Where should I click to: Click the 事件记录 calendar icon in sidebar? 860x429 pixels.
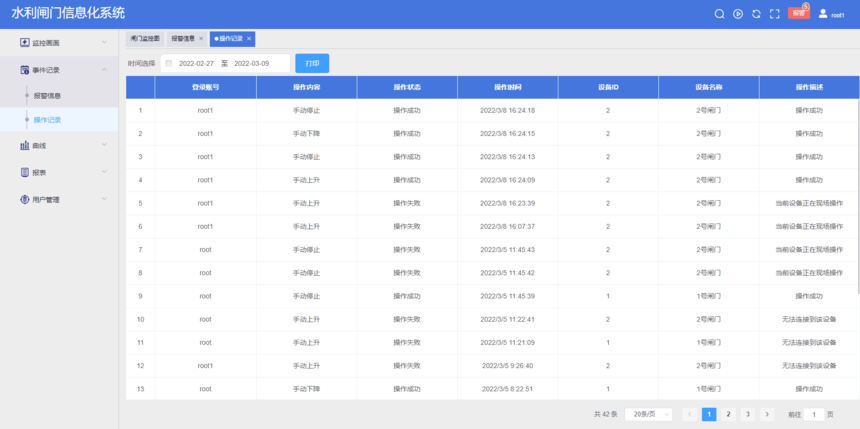tap(24, 70)
